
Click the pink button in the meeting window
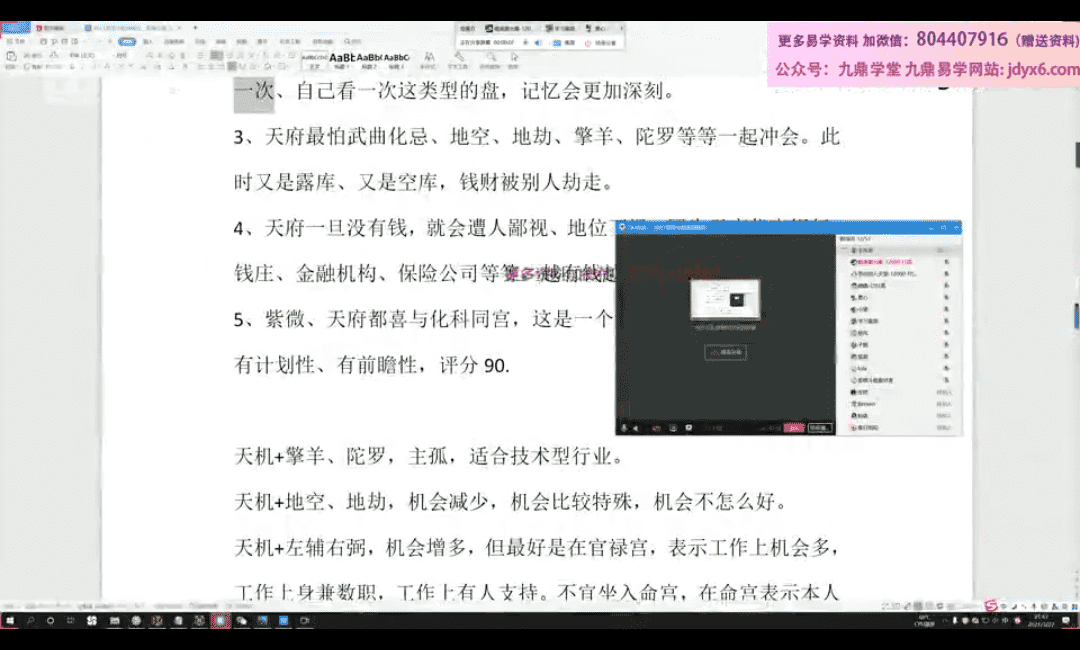coord(794,427)
